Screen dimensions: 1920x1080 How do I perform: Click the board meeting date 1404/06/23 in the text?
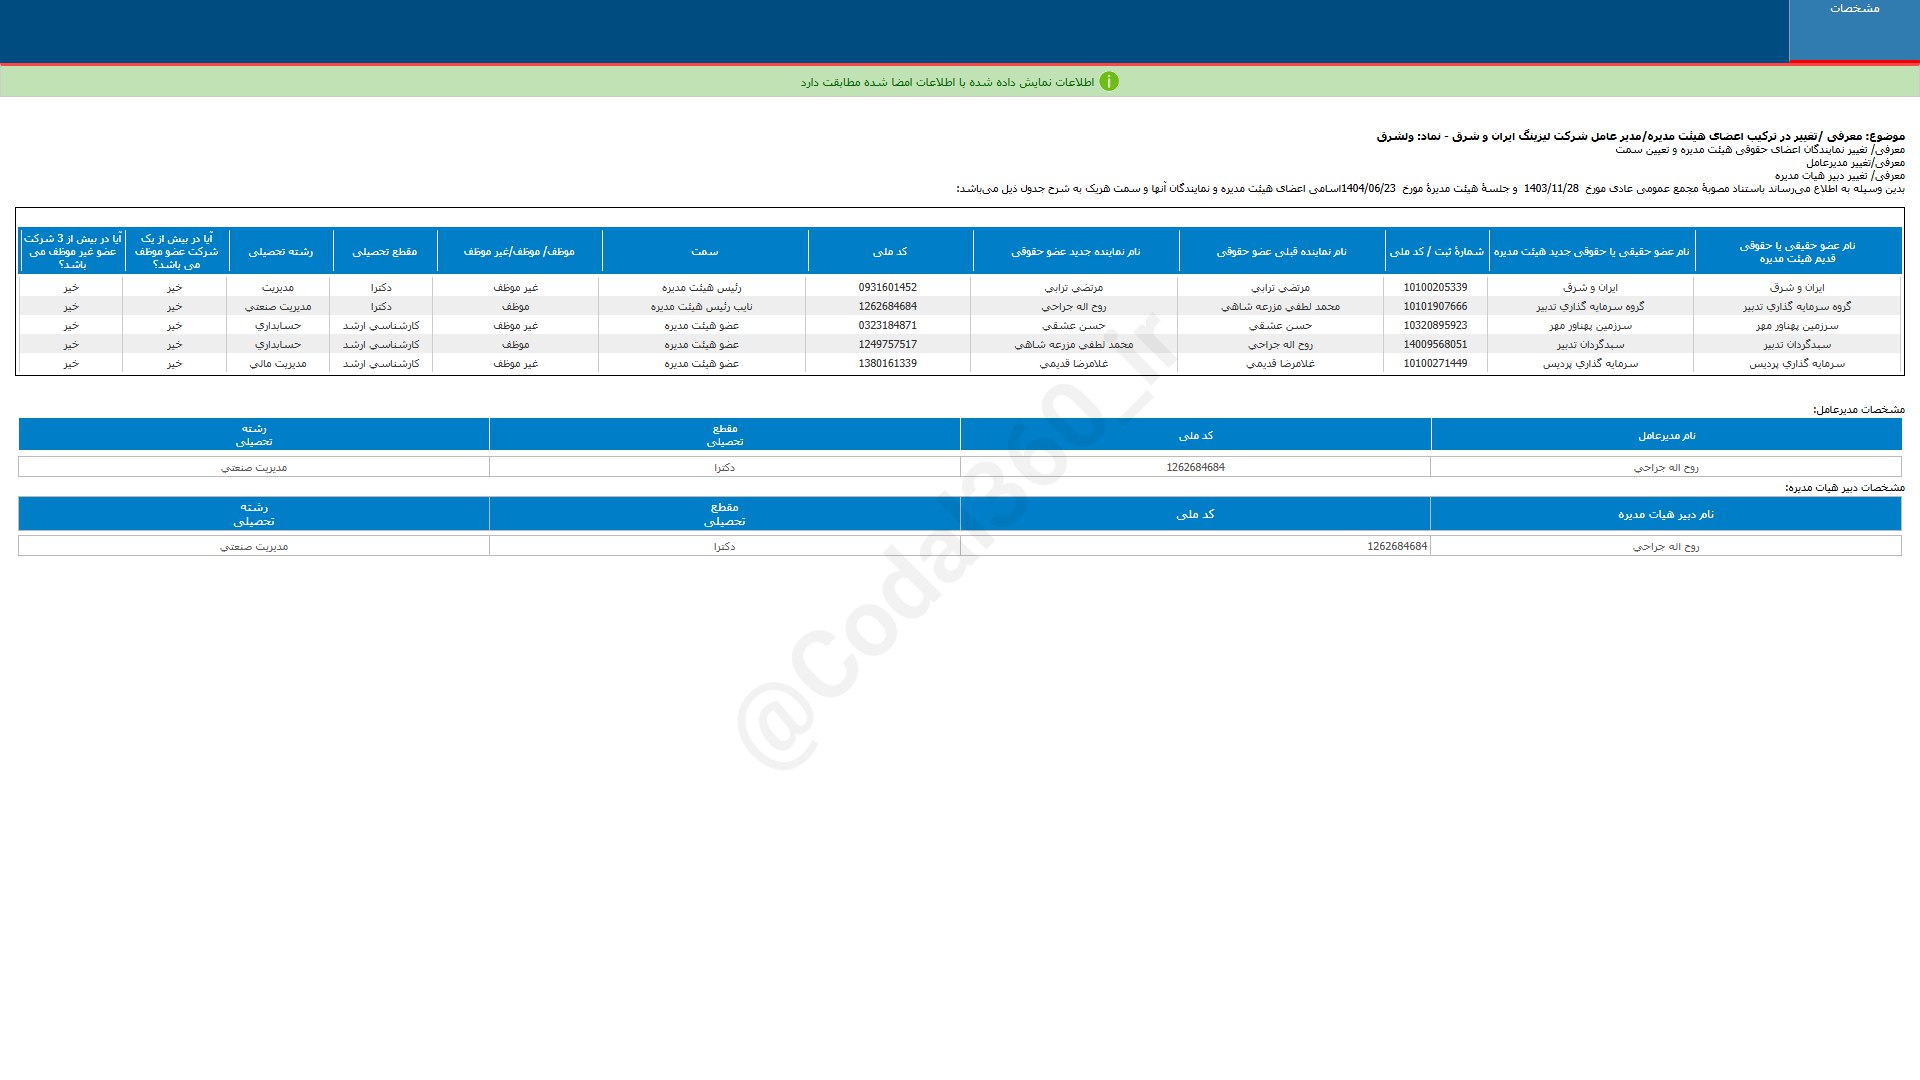coord(1368,189)
